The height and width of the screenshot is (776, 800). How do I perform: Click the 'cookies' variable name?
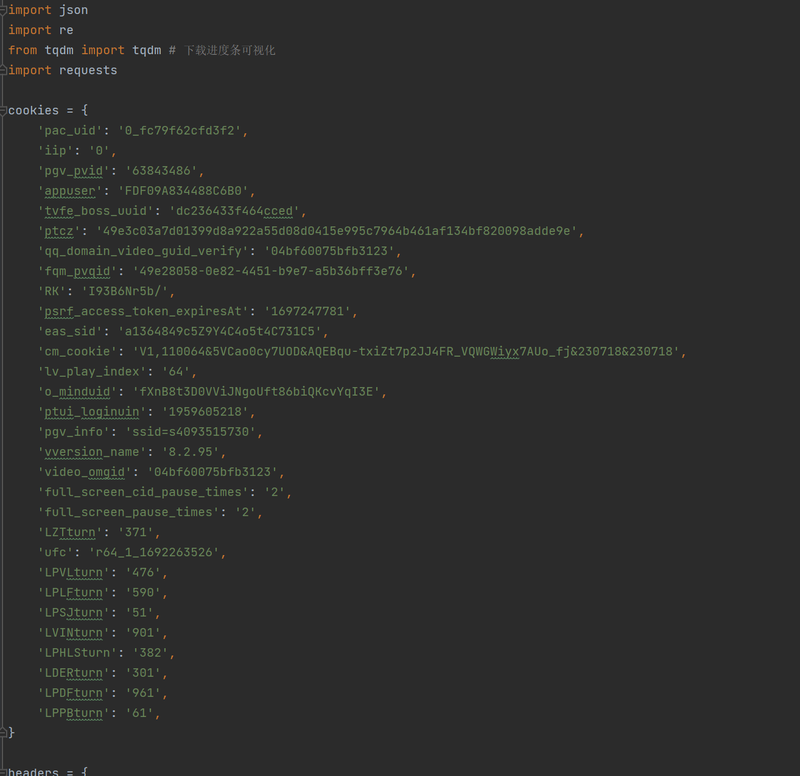(x=34, y=111)
